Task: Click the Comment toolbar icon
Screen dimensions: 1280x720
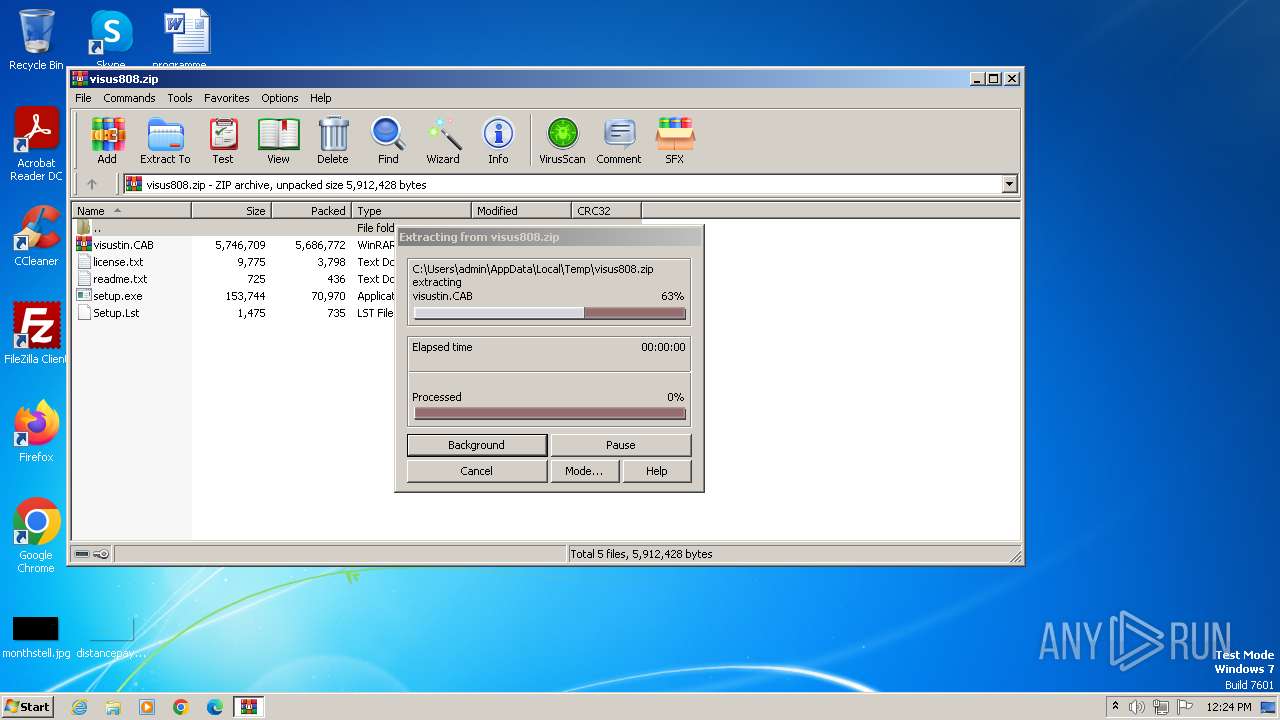Action: (x=619, y=141)
